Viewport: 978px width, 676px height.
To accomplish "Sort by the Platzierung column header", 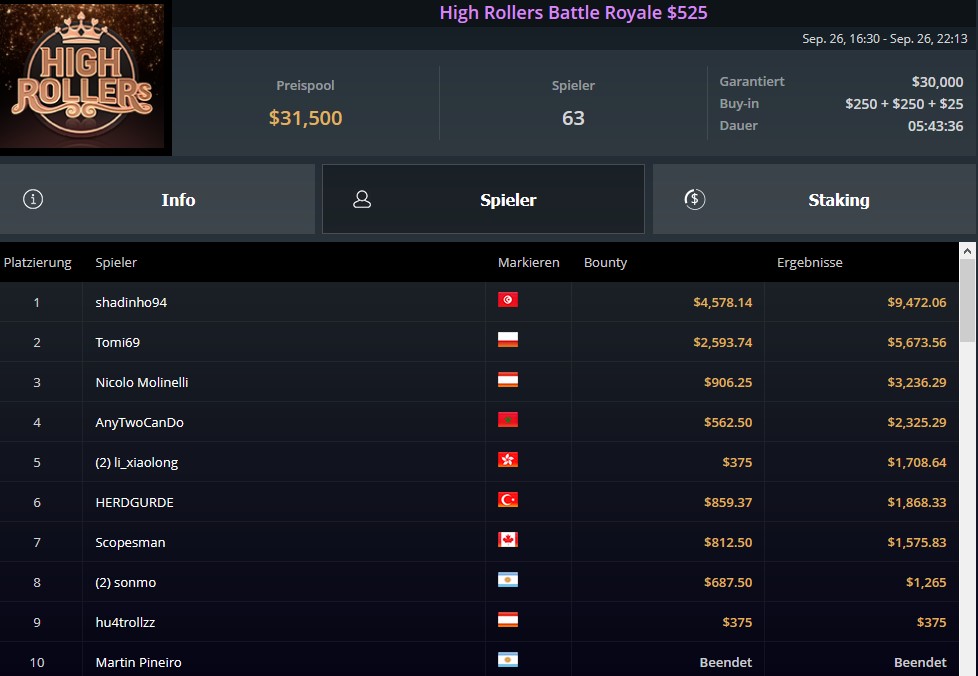I will coord(37,263).
